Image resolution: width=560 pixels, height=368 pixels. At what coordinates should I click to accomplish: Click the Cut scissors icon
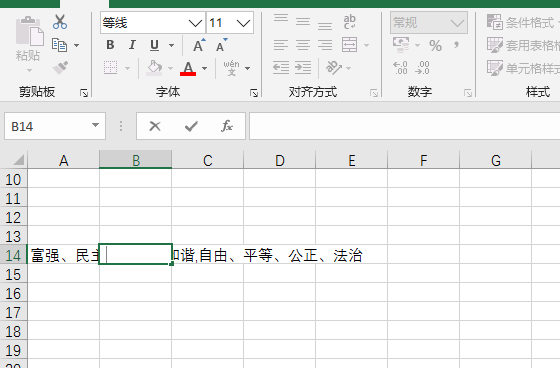click(60, 22)
